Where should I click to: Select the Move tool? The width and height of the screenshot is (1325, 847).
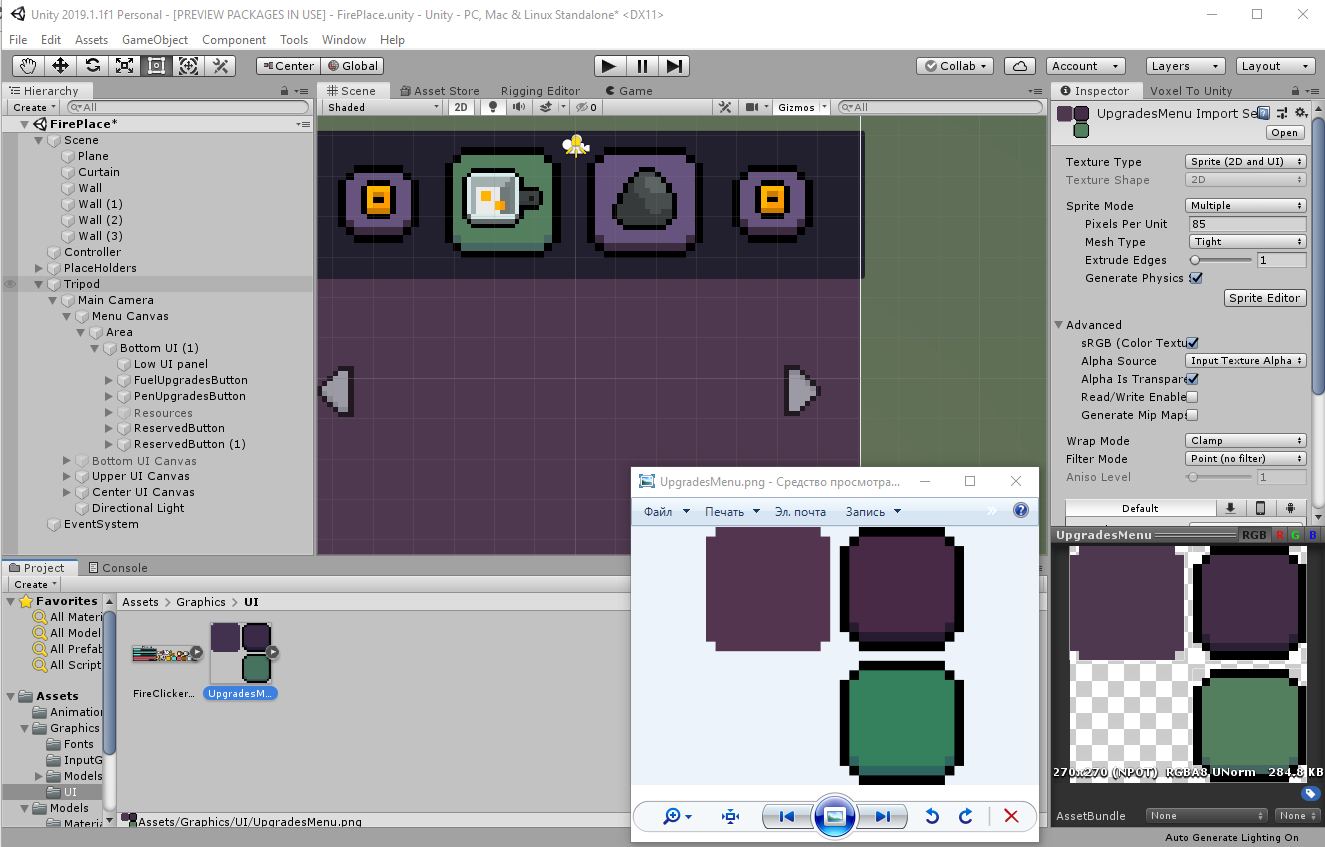(61, 66)
